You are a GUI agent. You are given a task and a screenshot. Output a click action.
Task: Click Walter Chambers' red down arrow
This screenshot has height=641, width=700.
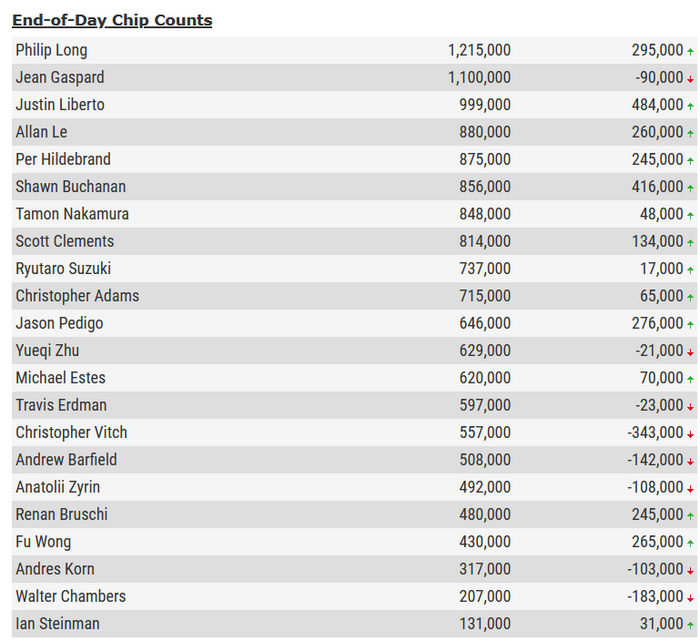(x=690, y=597)
